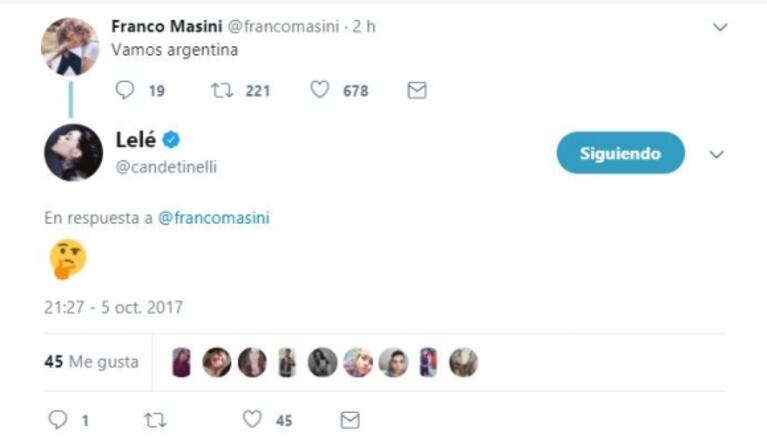767x446 pixels.
Task: Click the first liker's avatar thumbnail
Action: [182, 362]
